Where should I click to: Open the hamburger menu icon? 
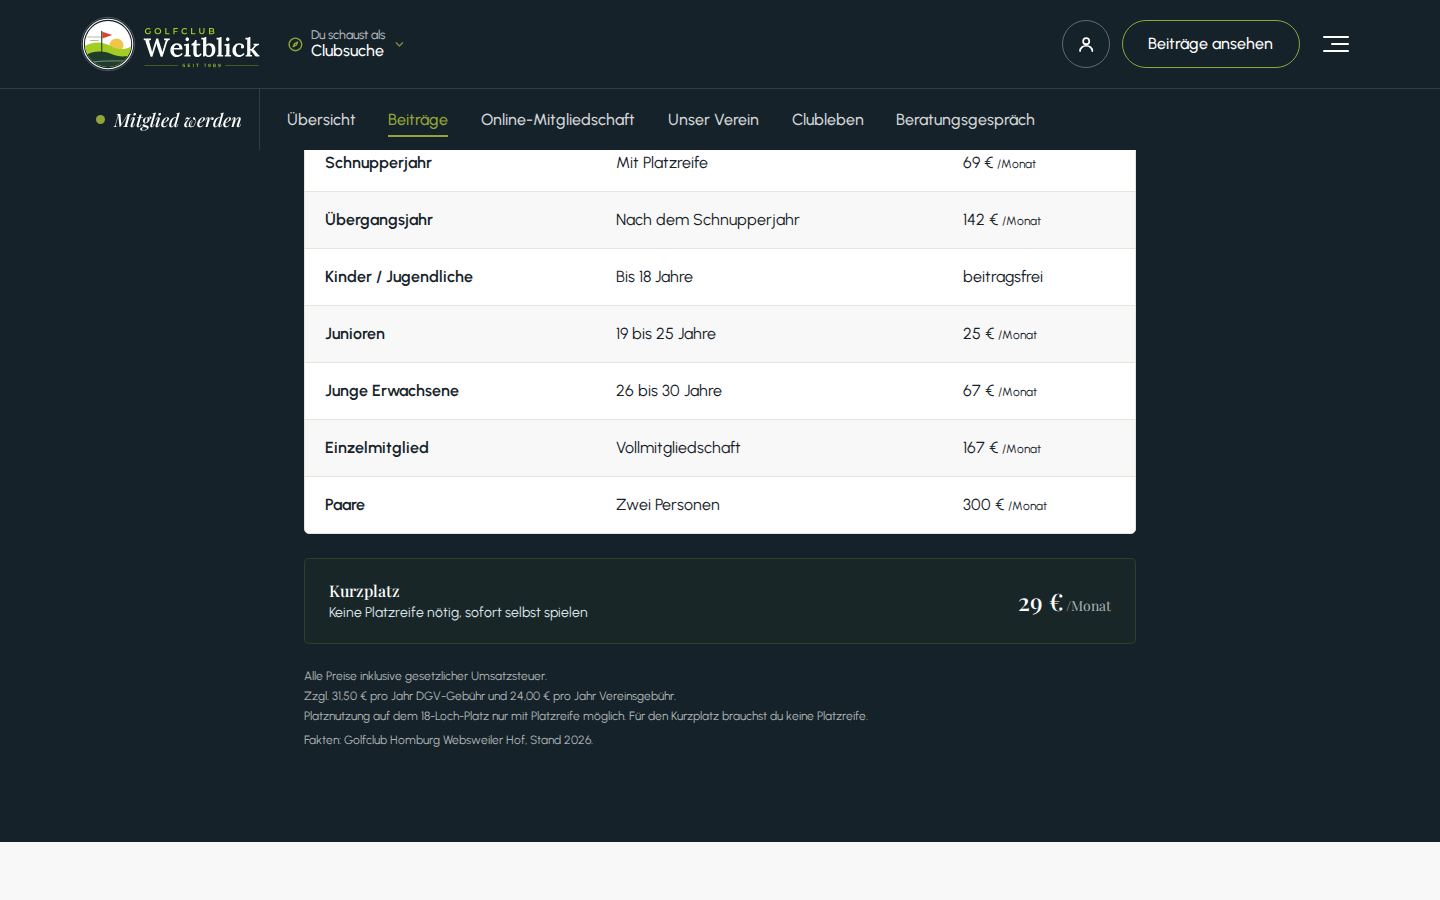tap(1336, 44)
